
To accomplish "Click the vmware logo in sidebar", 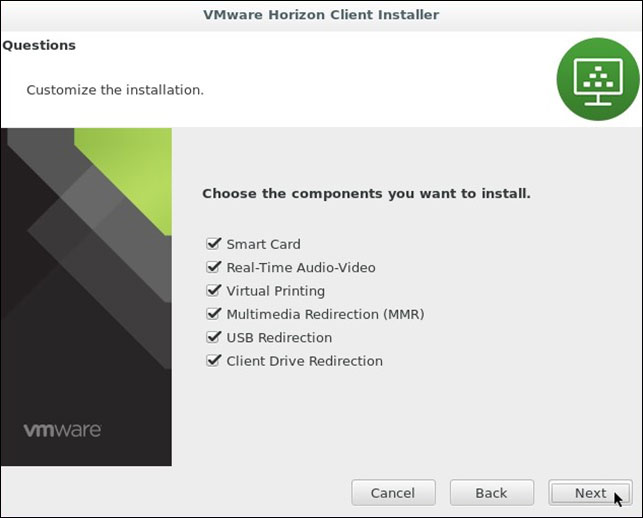I will tap(62, 430).
